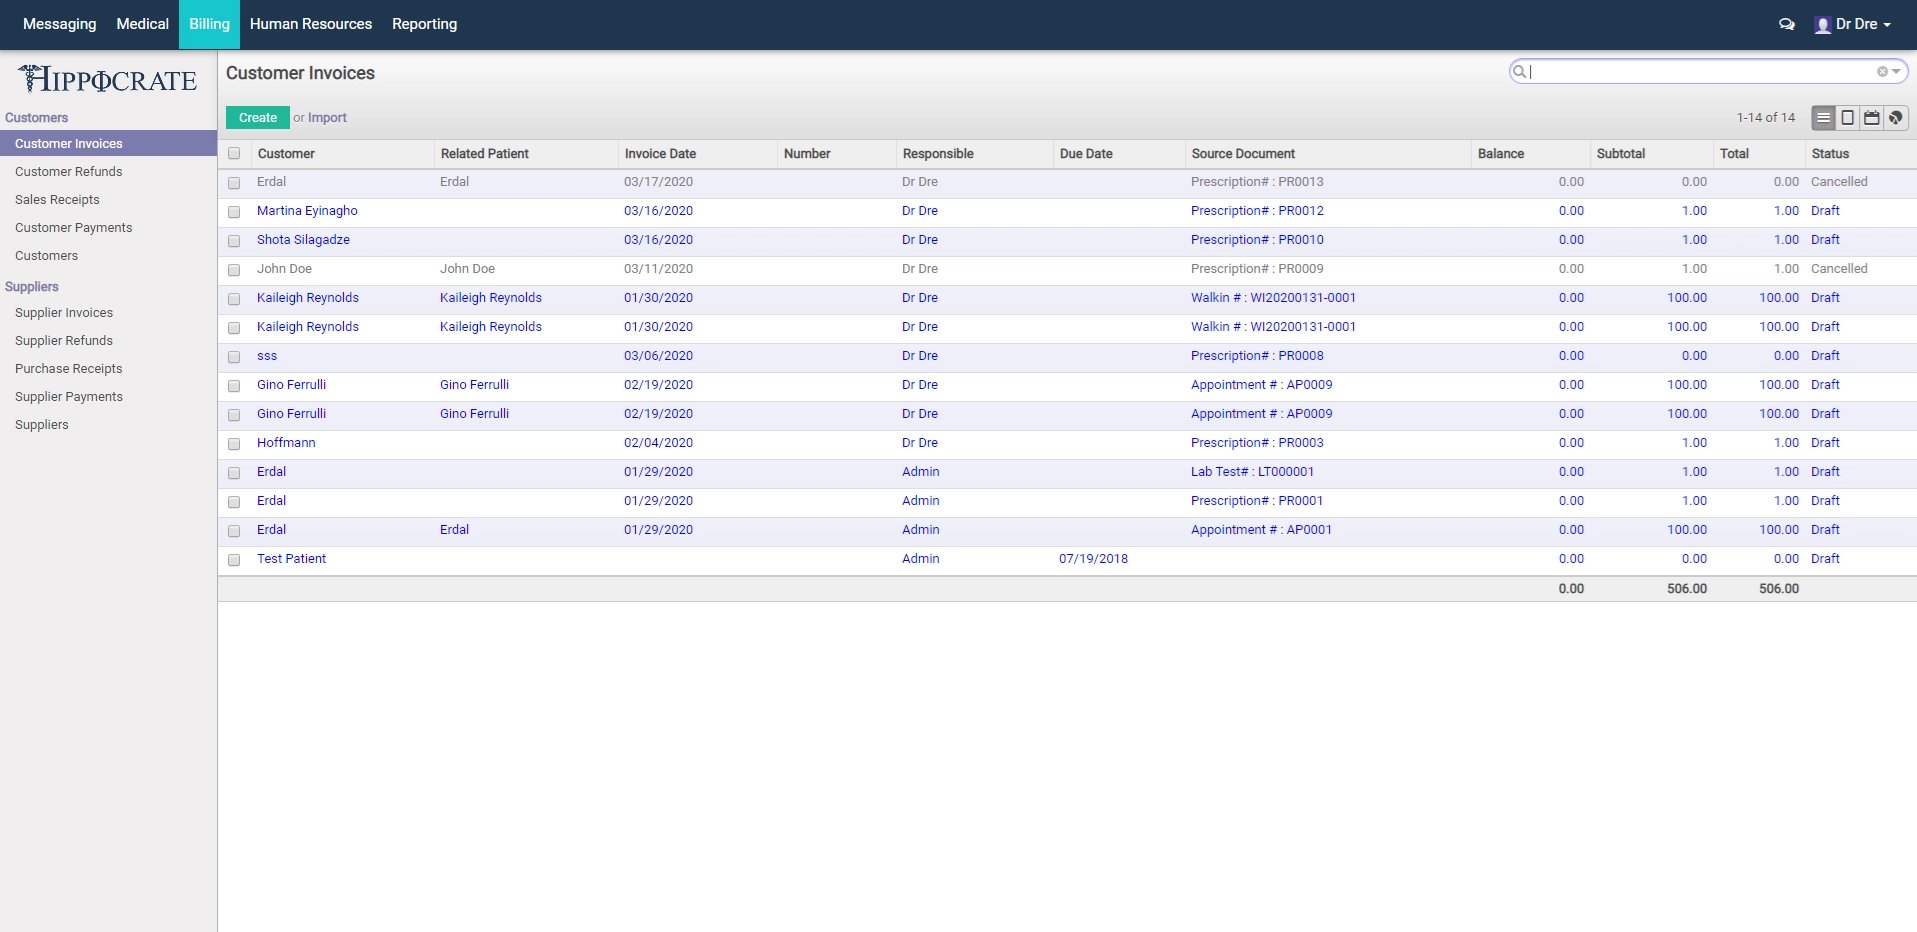Open the Human Resources menu
Image resolution: width=1917 pixels, height=932 pixels.
point(310,23)
